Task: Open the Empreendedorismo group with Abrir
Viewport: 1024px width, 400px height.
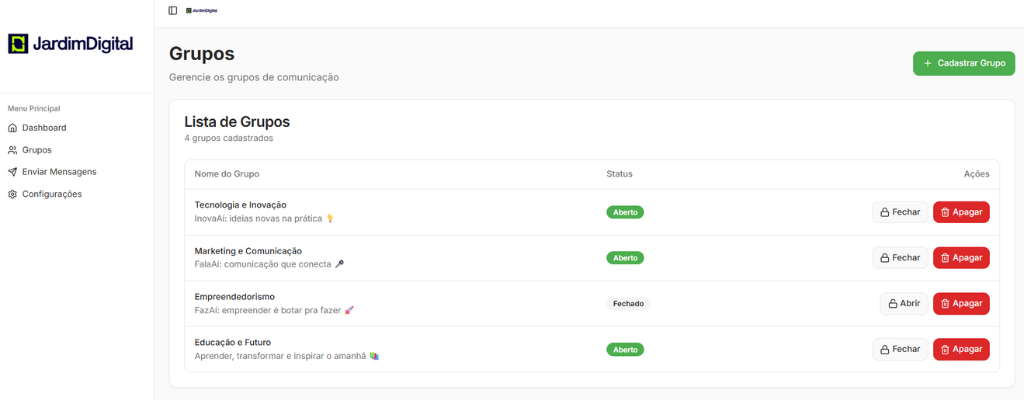Action: [x=904, y=304]
